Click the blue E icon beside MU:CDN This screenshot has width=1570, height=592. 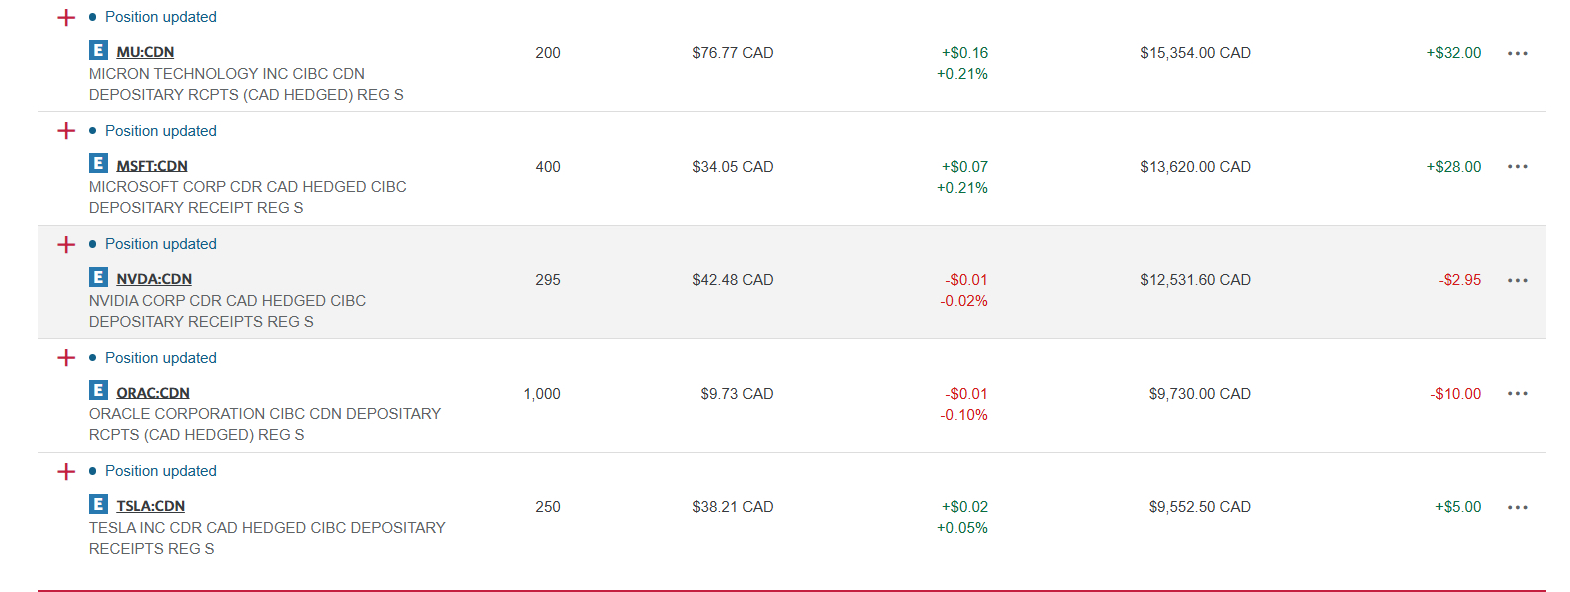(x=98, y=50)
